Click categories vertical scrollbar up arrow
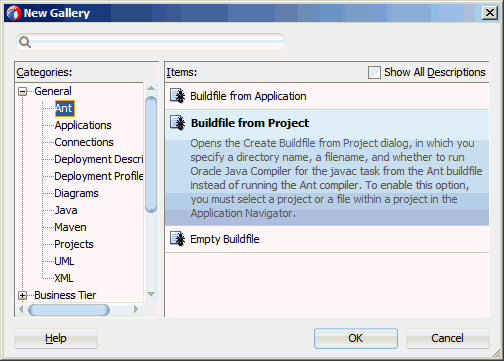Viewport: 504px width, 361px height. click(151, 88)
